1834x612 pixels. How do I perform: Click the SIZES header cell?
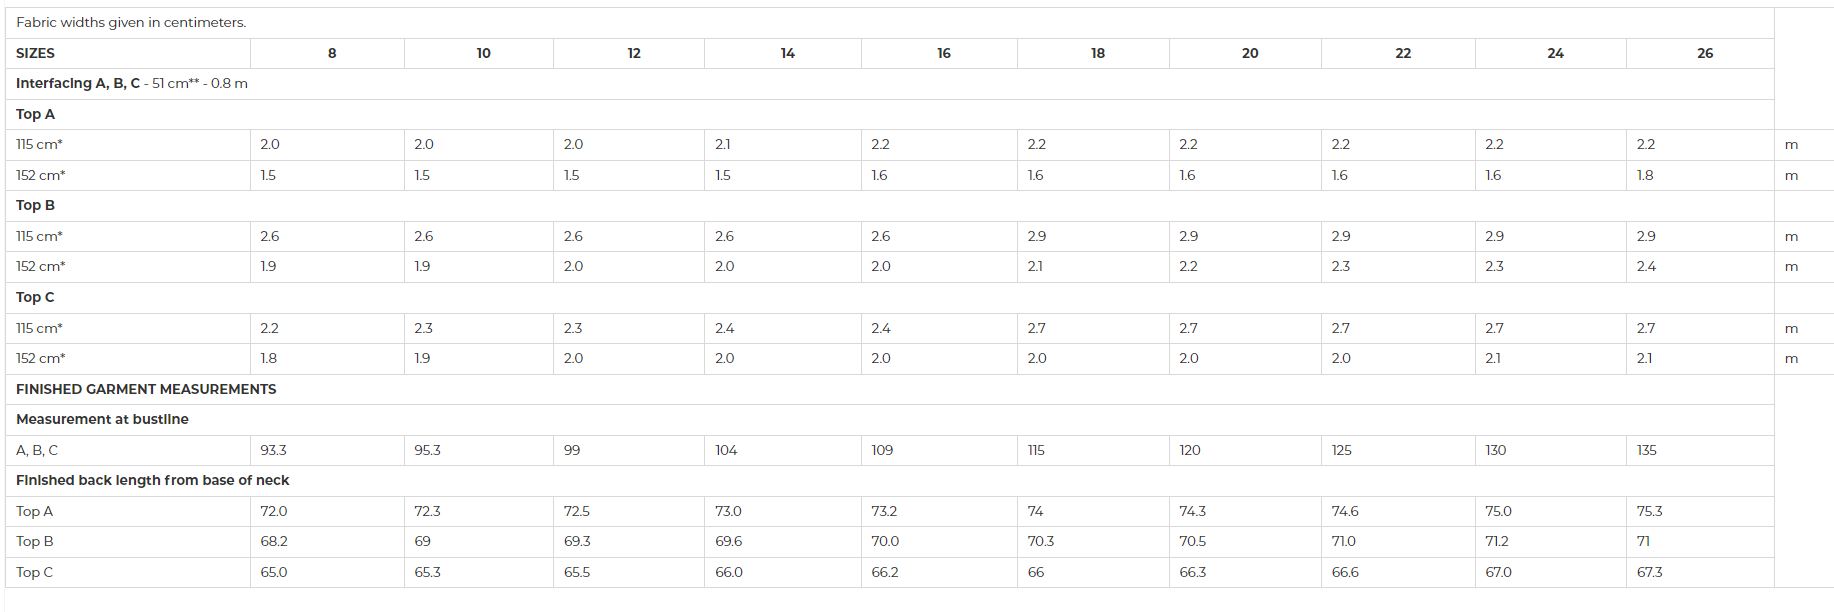pos(128,53)
